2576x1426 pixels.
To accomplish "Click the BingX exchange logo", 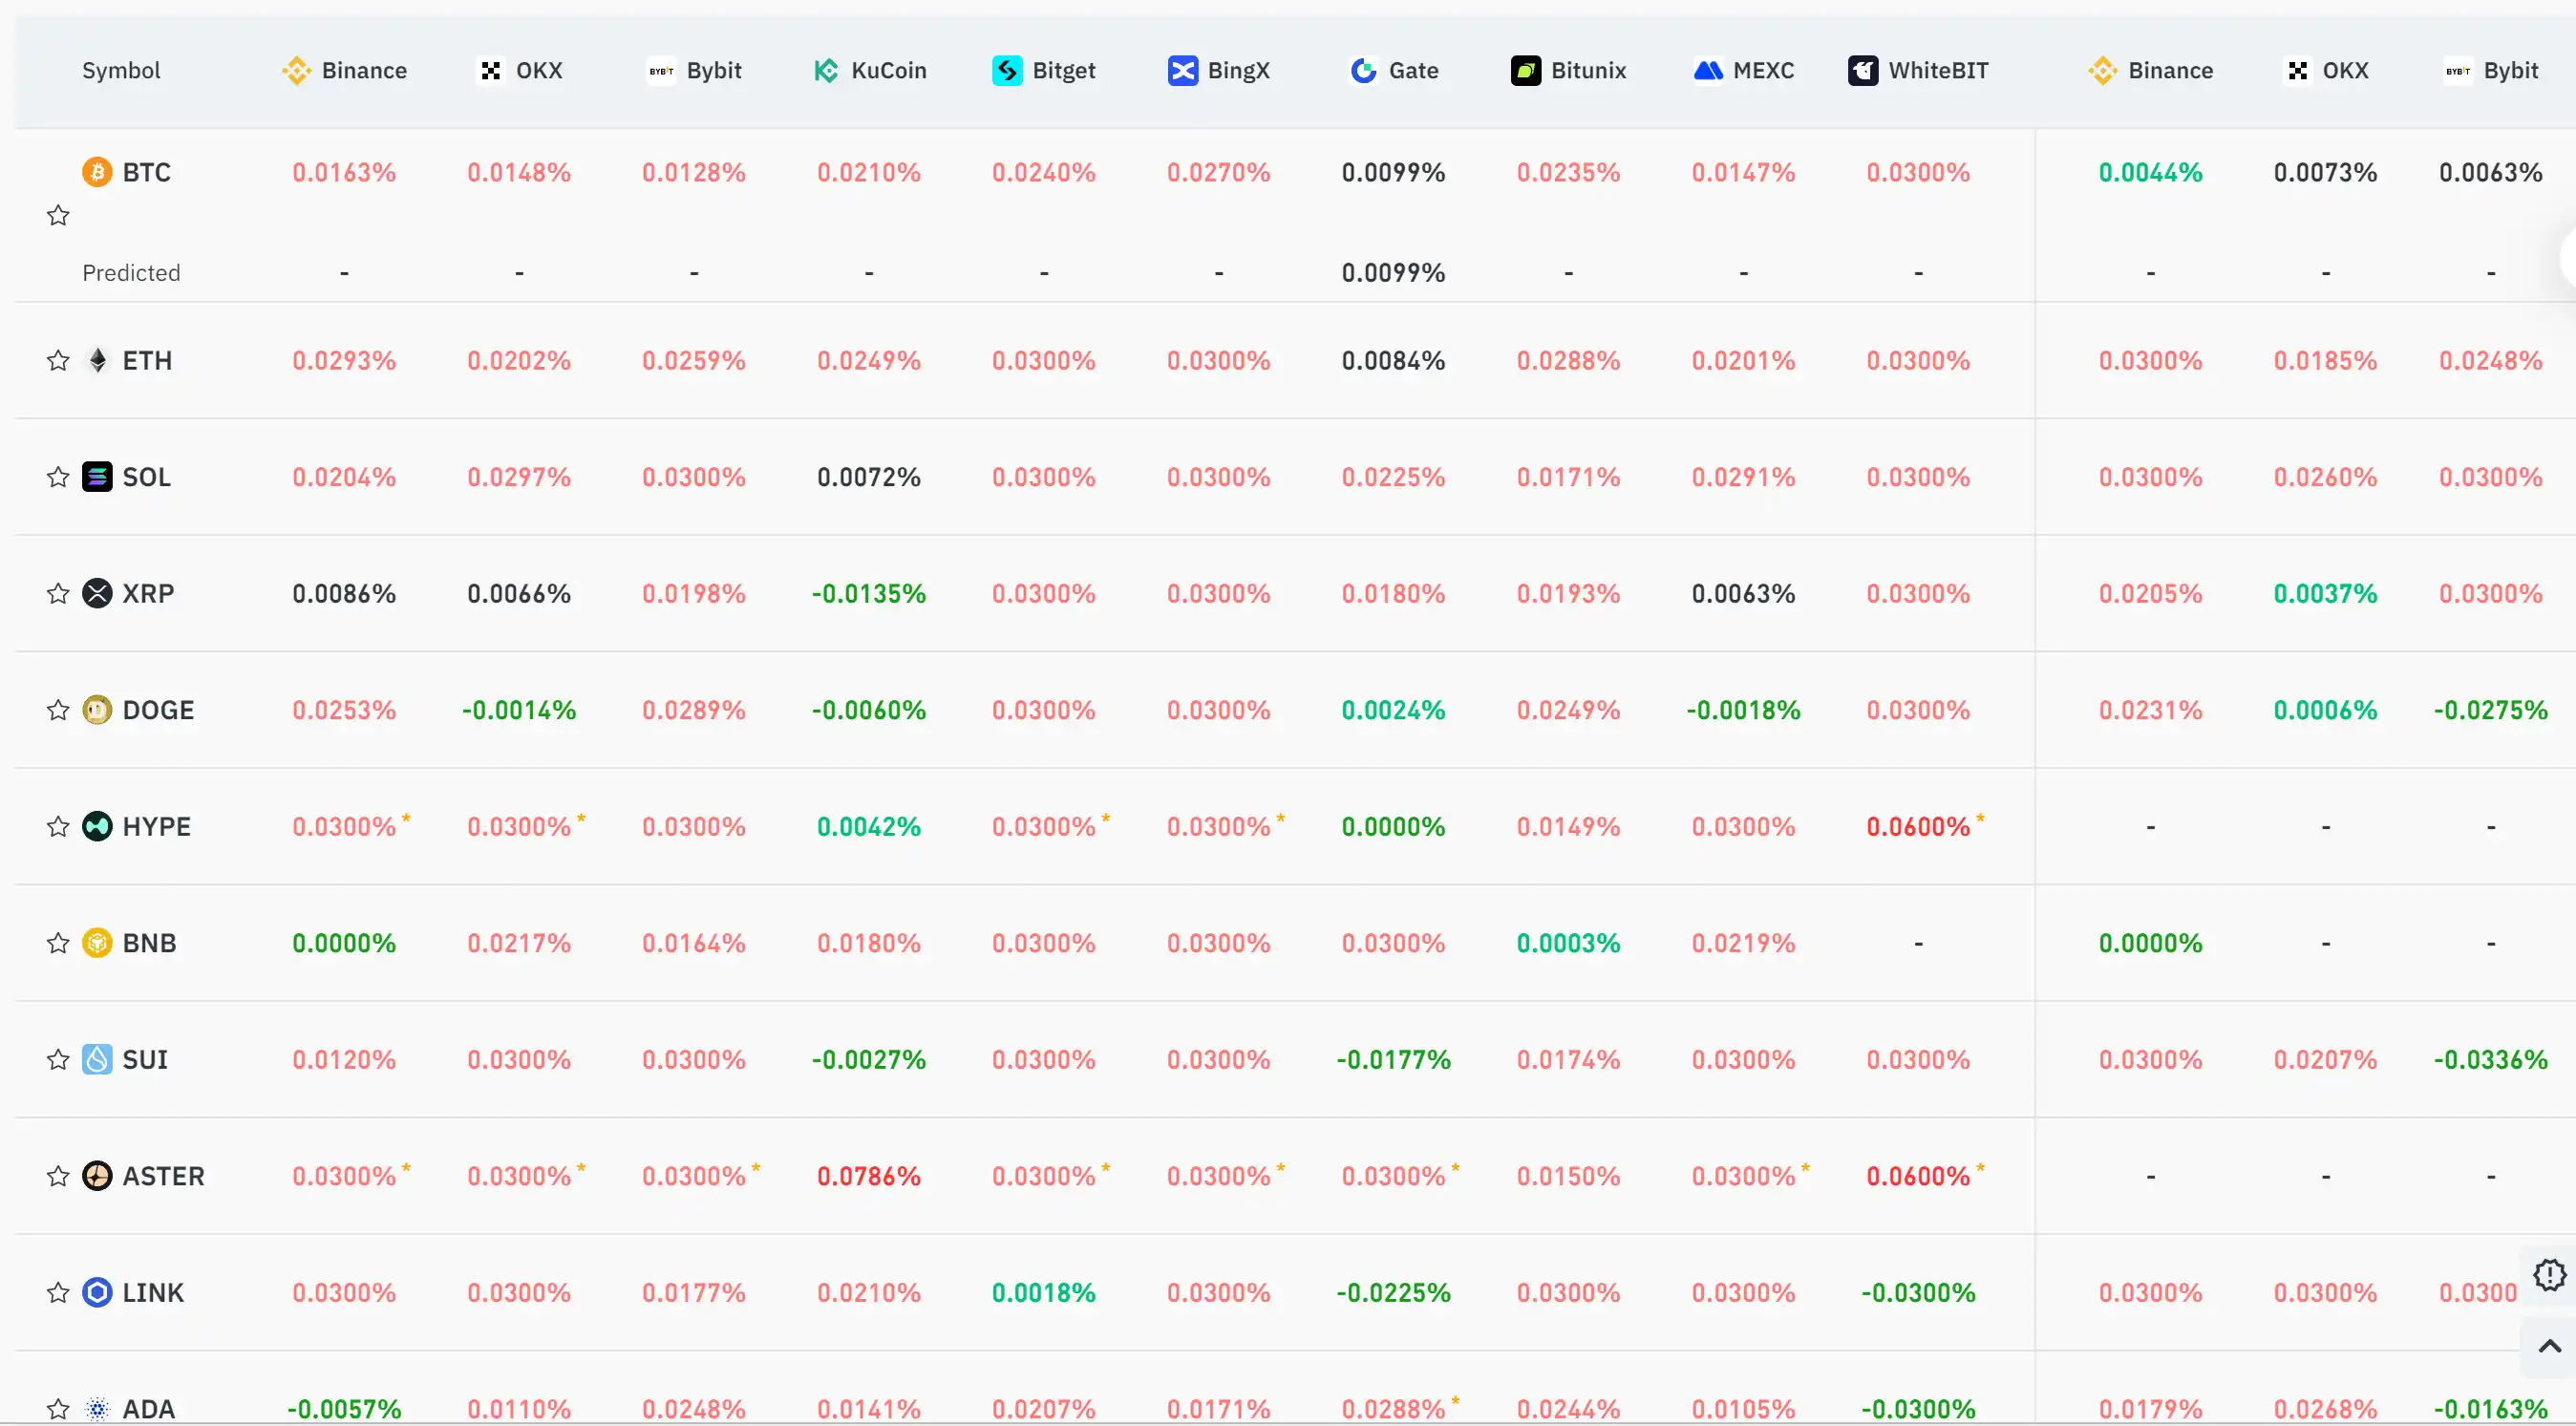I will click(1182, 71).
